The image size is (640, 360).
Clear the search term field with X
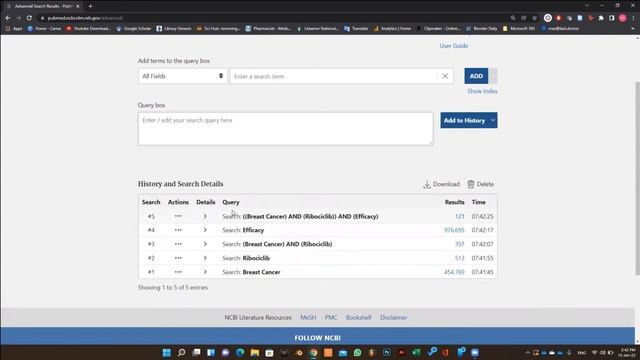tap(445, 76)
